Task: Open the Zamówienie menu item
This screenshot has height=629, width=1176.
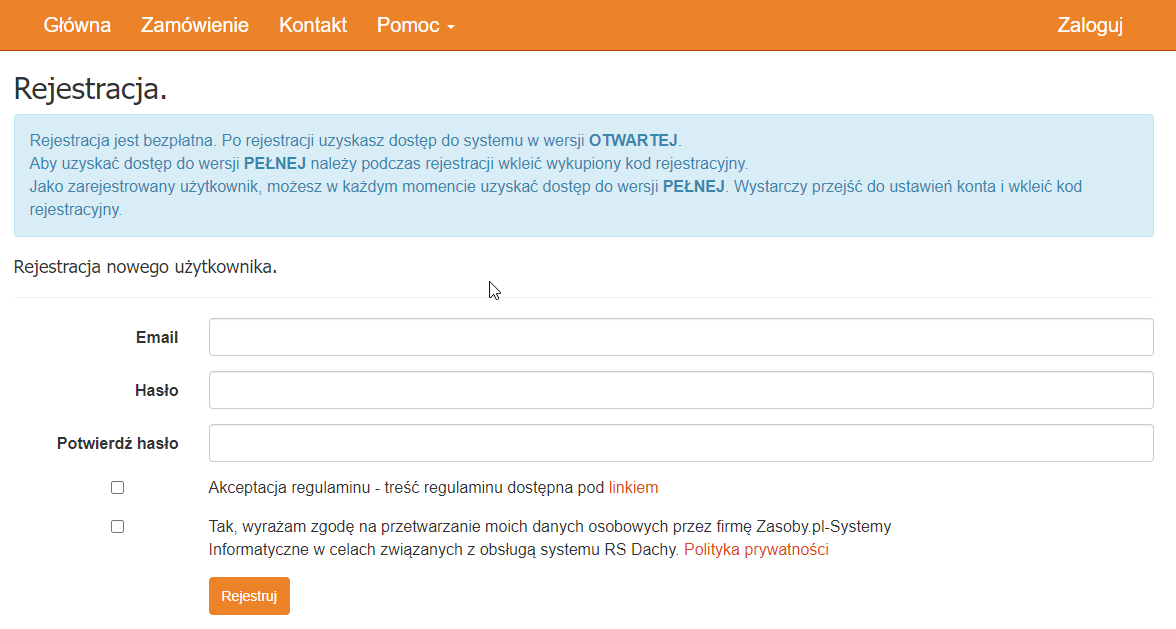Action: [195, 25]
